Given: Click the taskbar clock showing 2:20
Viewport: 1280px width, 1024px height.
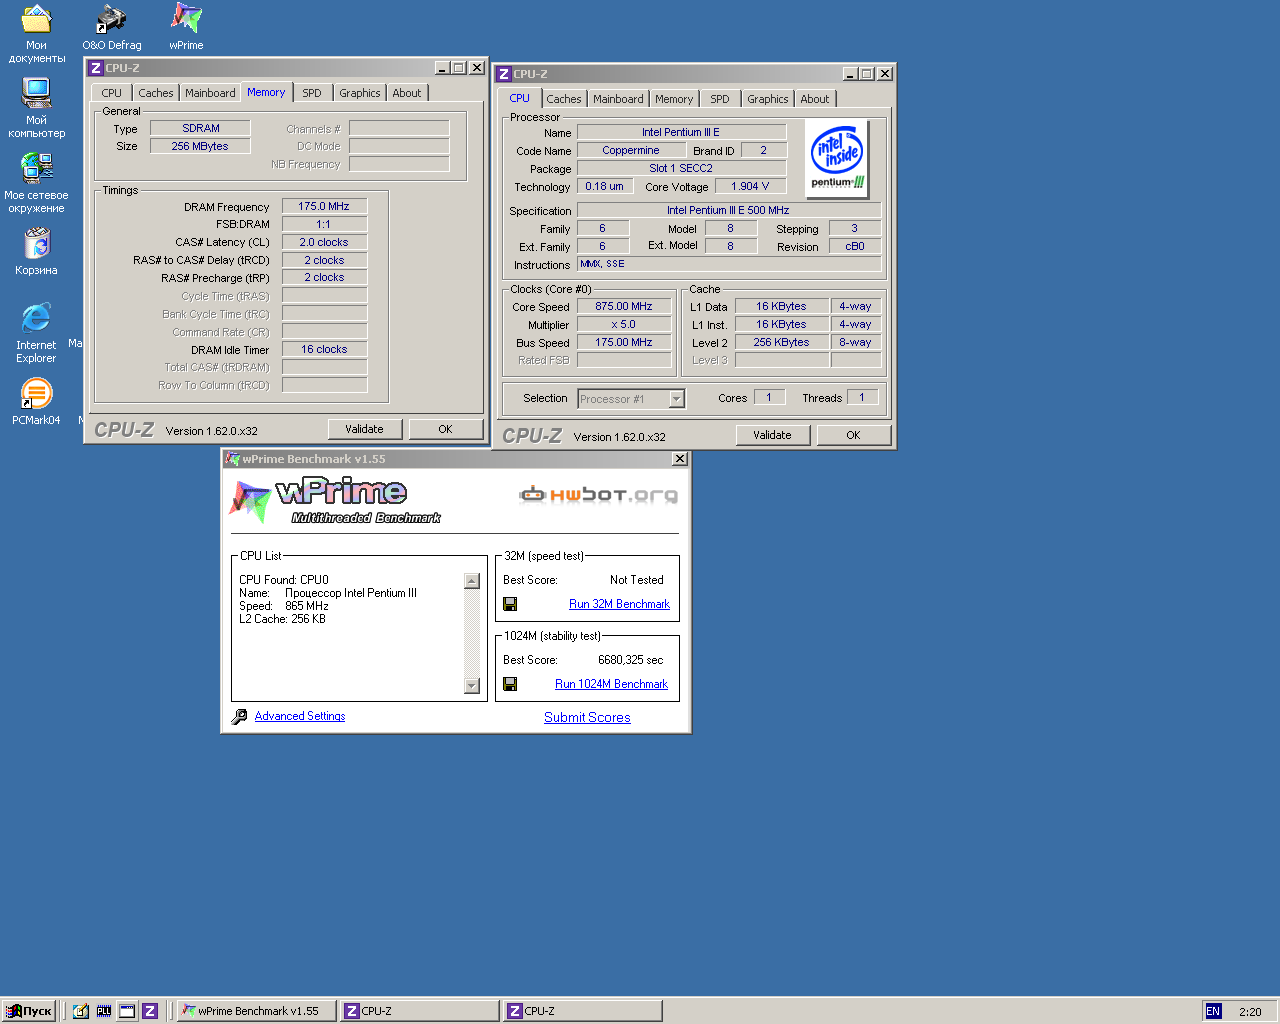Looking at the screenshot, I should pos(1250,1012).
